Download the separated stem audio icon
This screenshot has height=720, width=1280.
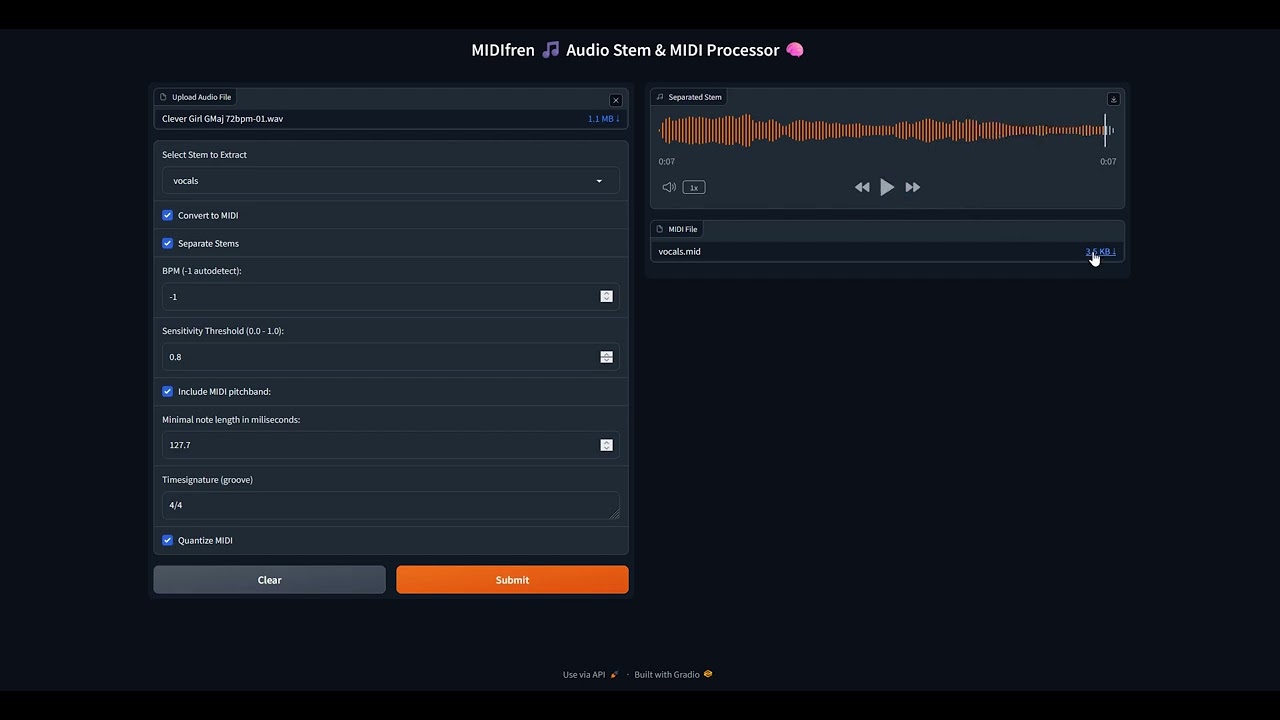(x=1113, y=99)
